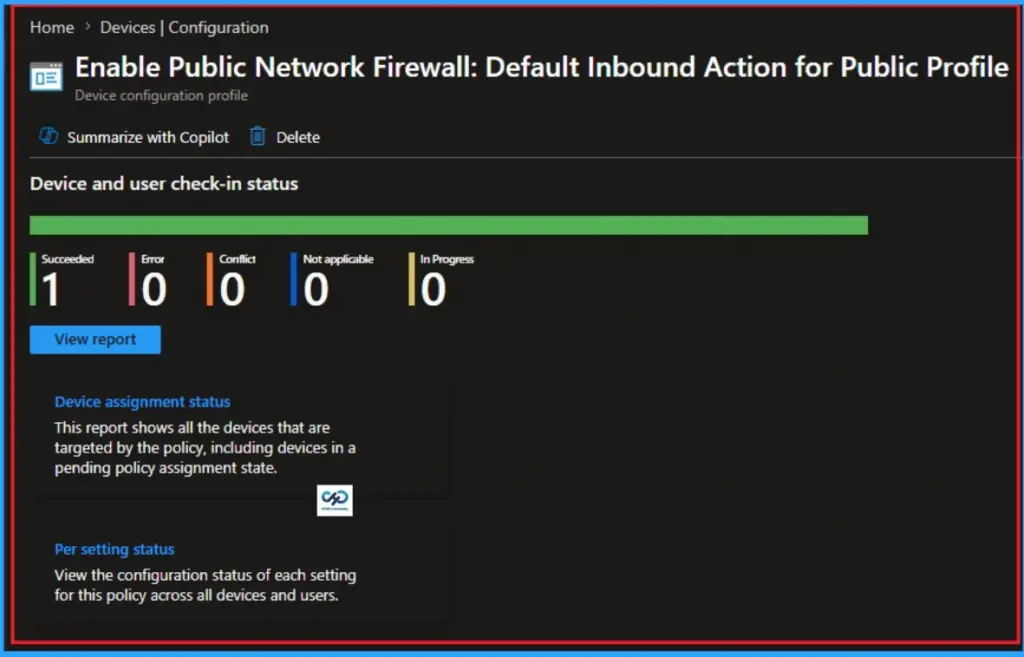
Task: Open the Devices | Configuration breadcrumb
Action: (183, 27)
